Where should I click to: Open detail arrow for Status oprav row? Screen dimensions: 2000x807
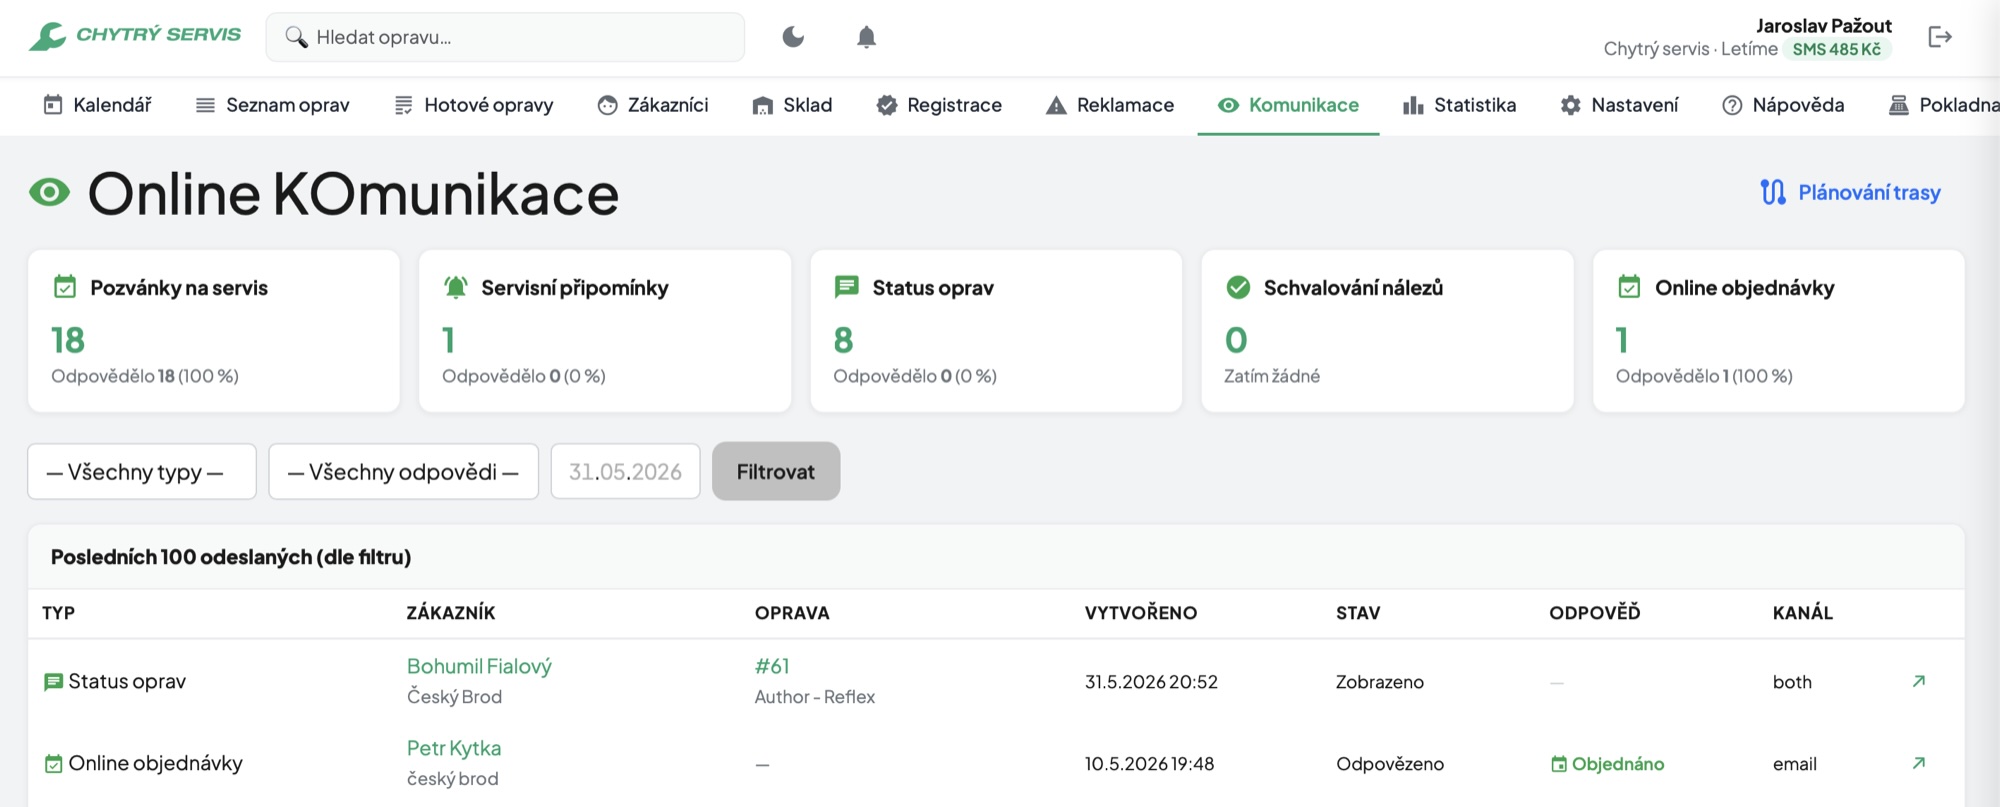click(1918, 681)
